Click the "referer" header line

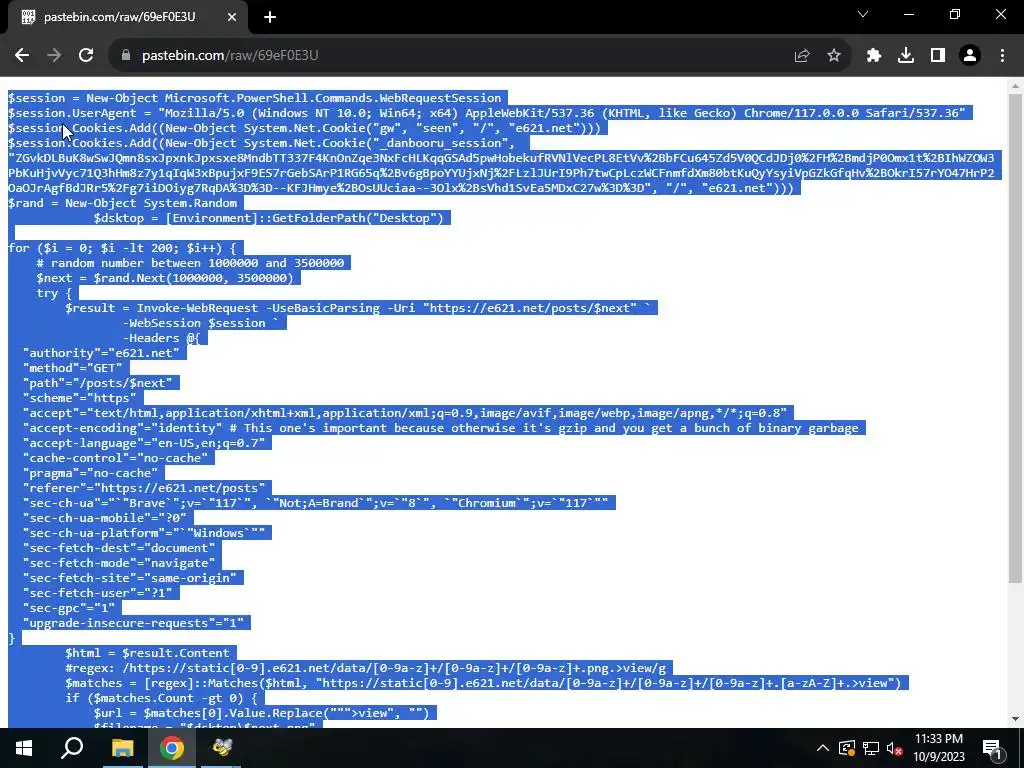pyautogui.click(x=144, y=488)
